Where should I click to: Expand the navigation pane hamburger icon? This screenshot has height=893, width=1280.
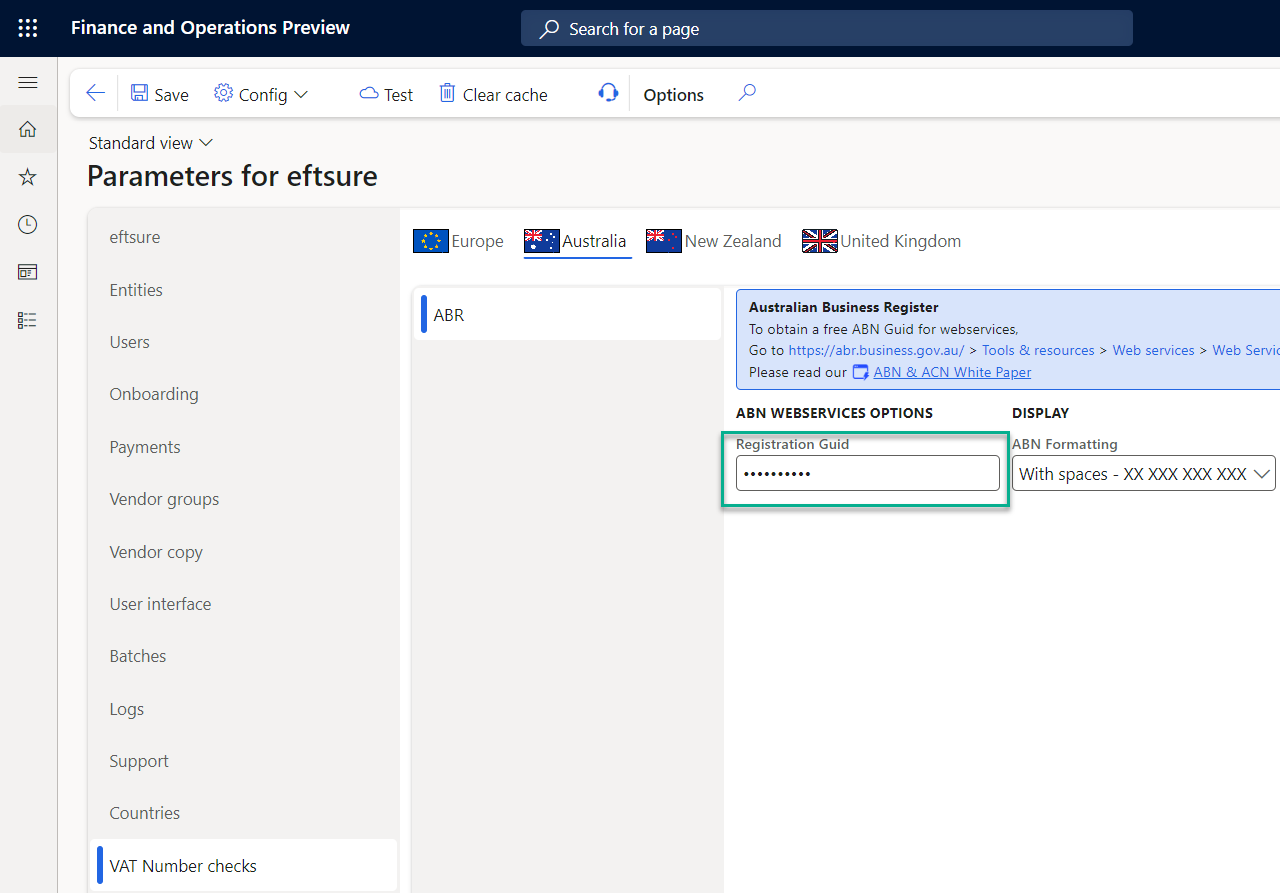28,83
